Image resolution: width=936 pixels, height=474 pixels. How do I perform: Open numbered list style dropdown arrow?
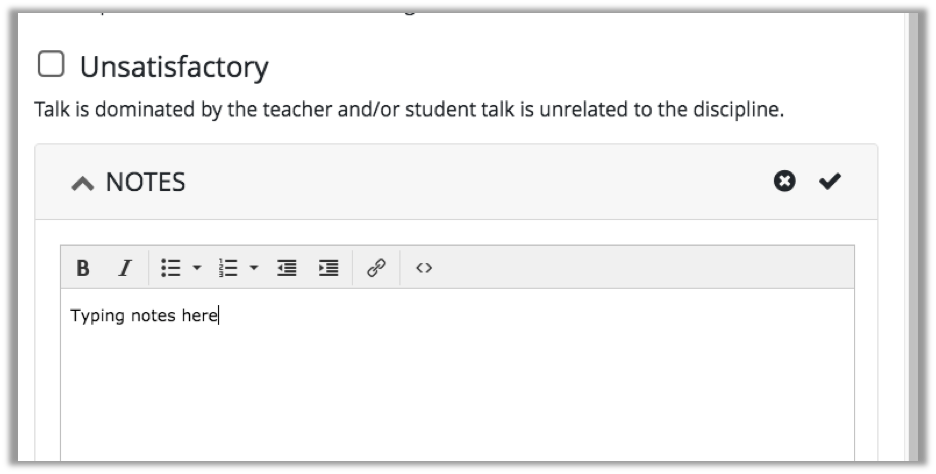(x=254, y=268)
